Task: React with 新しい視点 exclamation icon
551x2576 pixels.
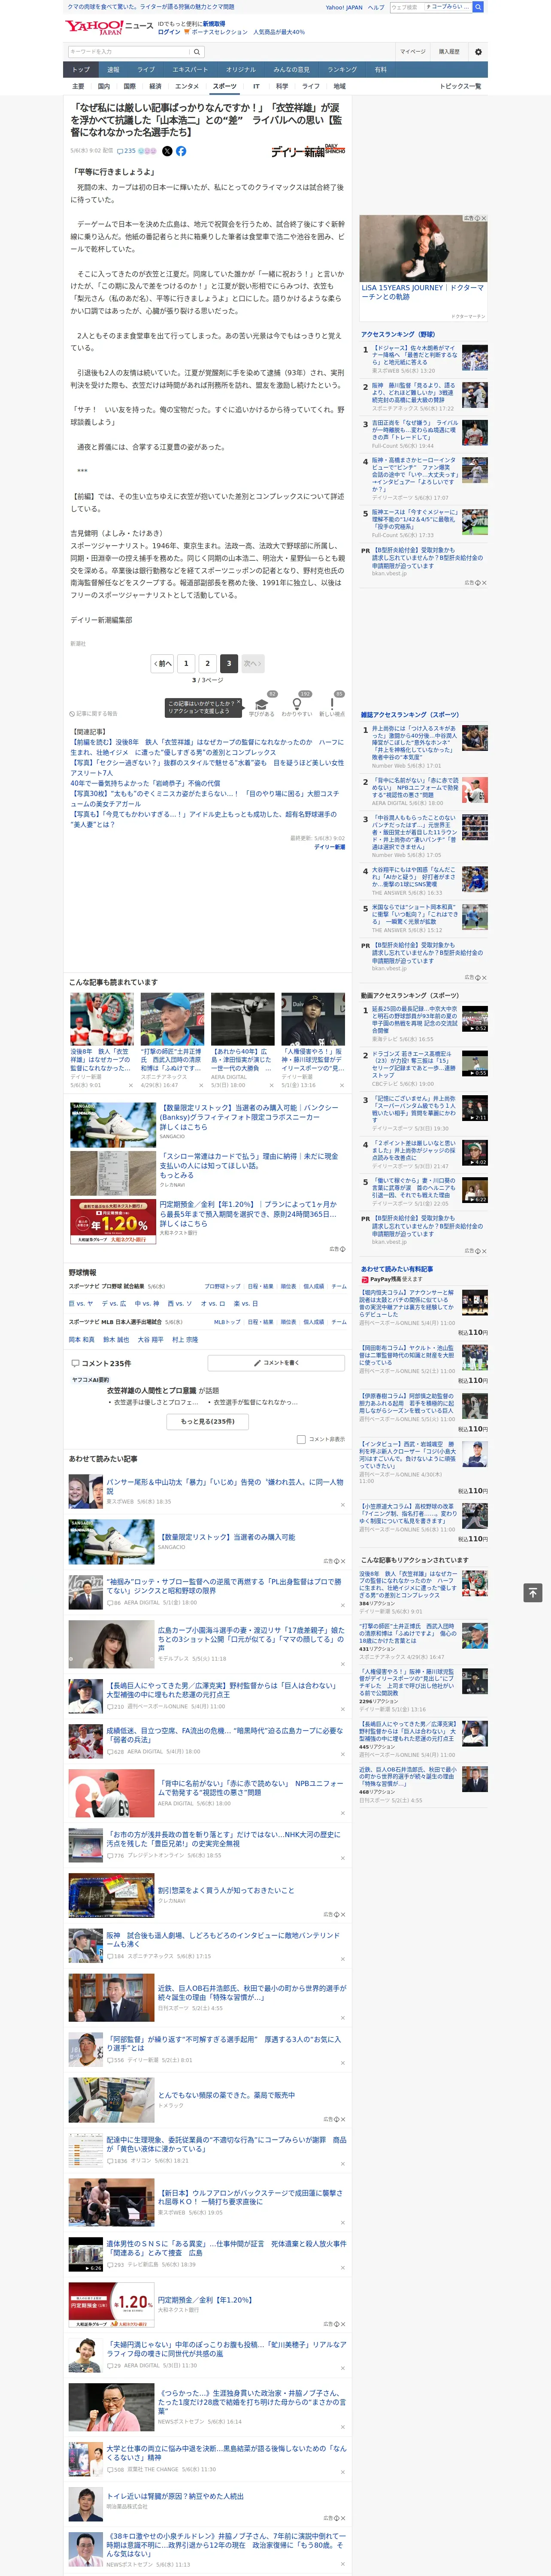Action: tap(332, 706)
